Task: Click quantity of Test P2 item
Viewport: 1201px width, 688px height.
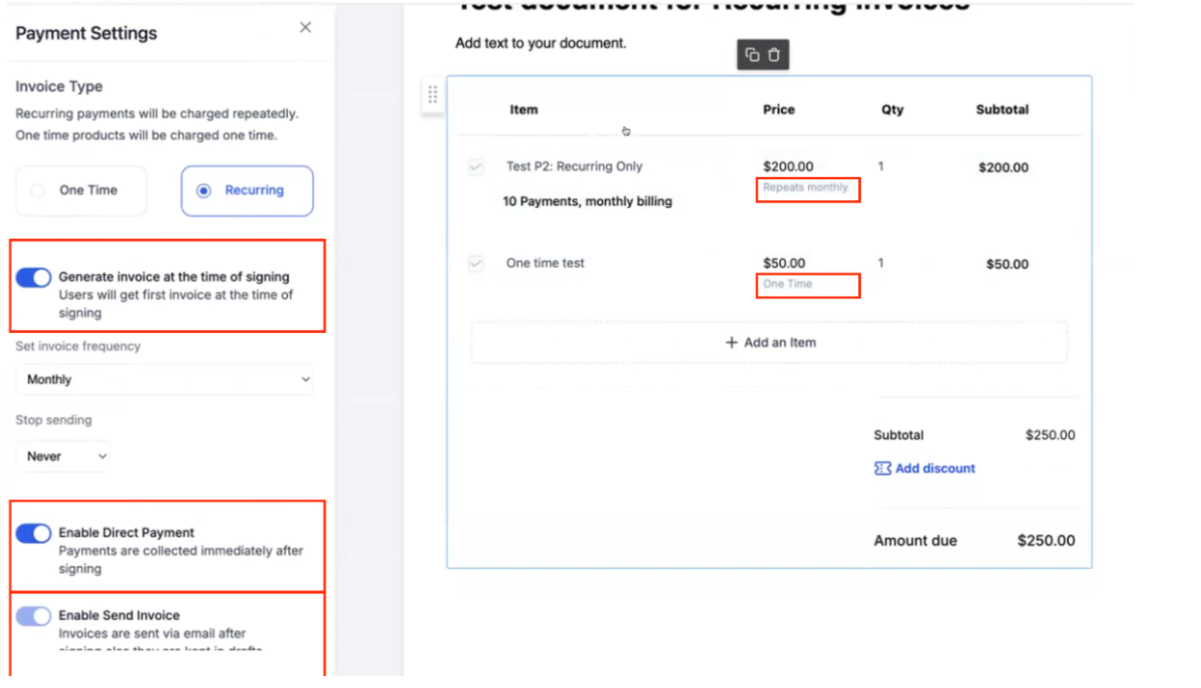Action: click(881, 167)
